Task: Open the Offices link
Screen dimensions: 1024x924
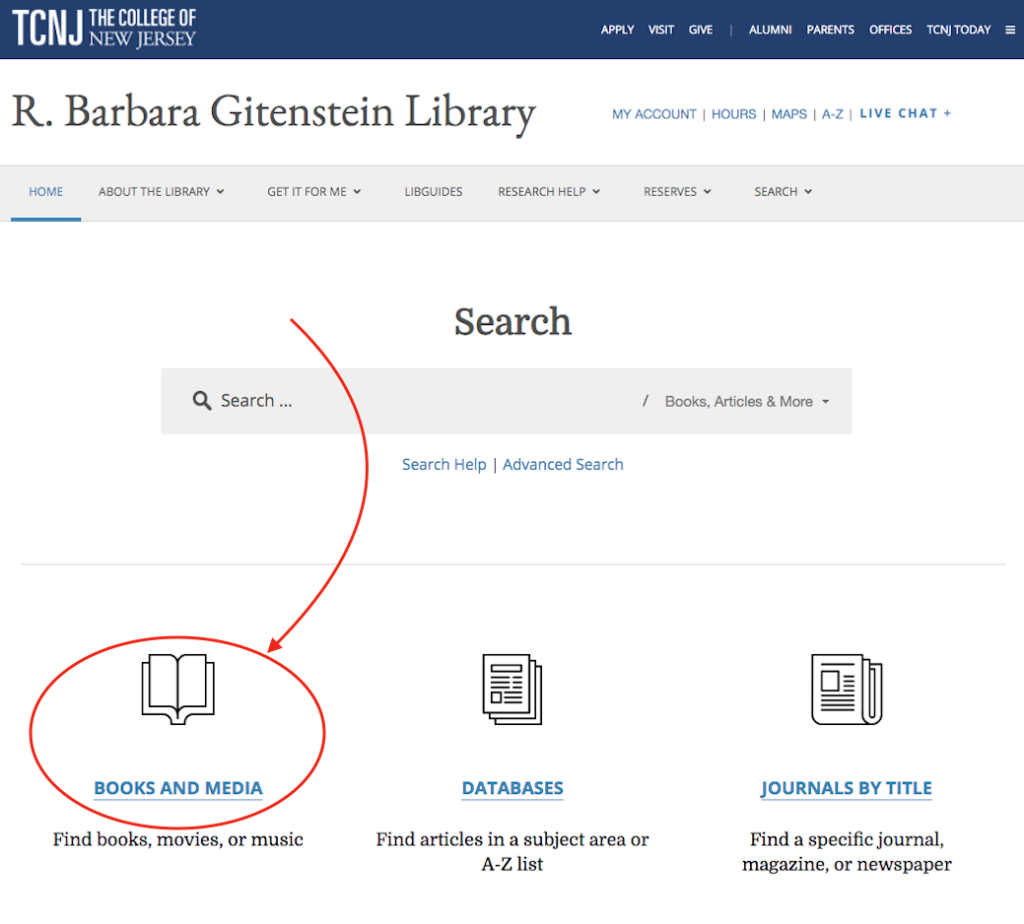Action: (x=890, y=30)
